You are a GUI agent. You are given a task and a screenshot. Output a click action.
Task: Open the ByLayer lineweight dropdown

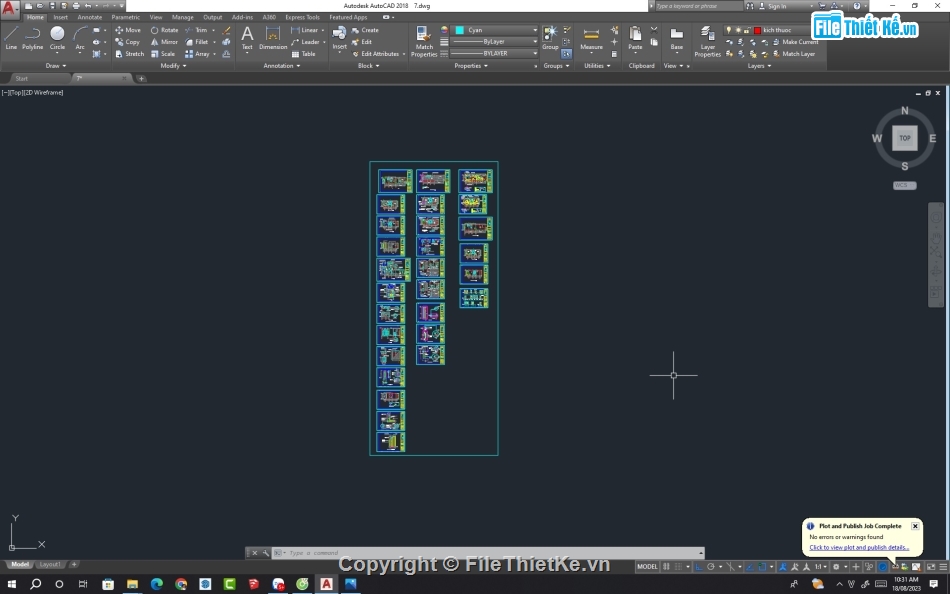(494, 42)
